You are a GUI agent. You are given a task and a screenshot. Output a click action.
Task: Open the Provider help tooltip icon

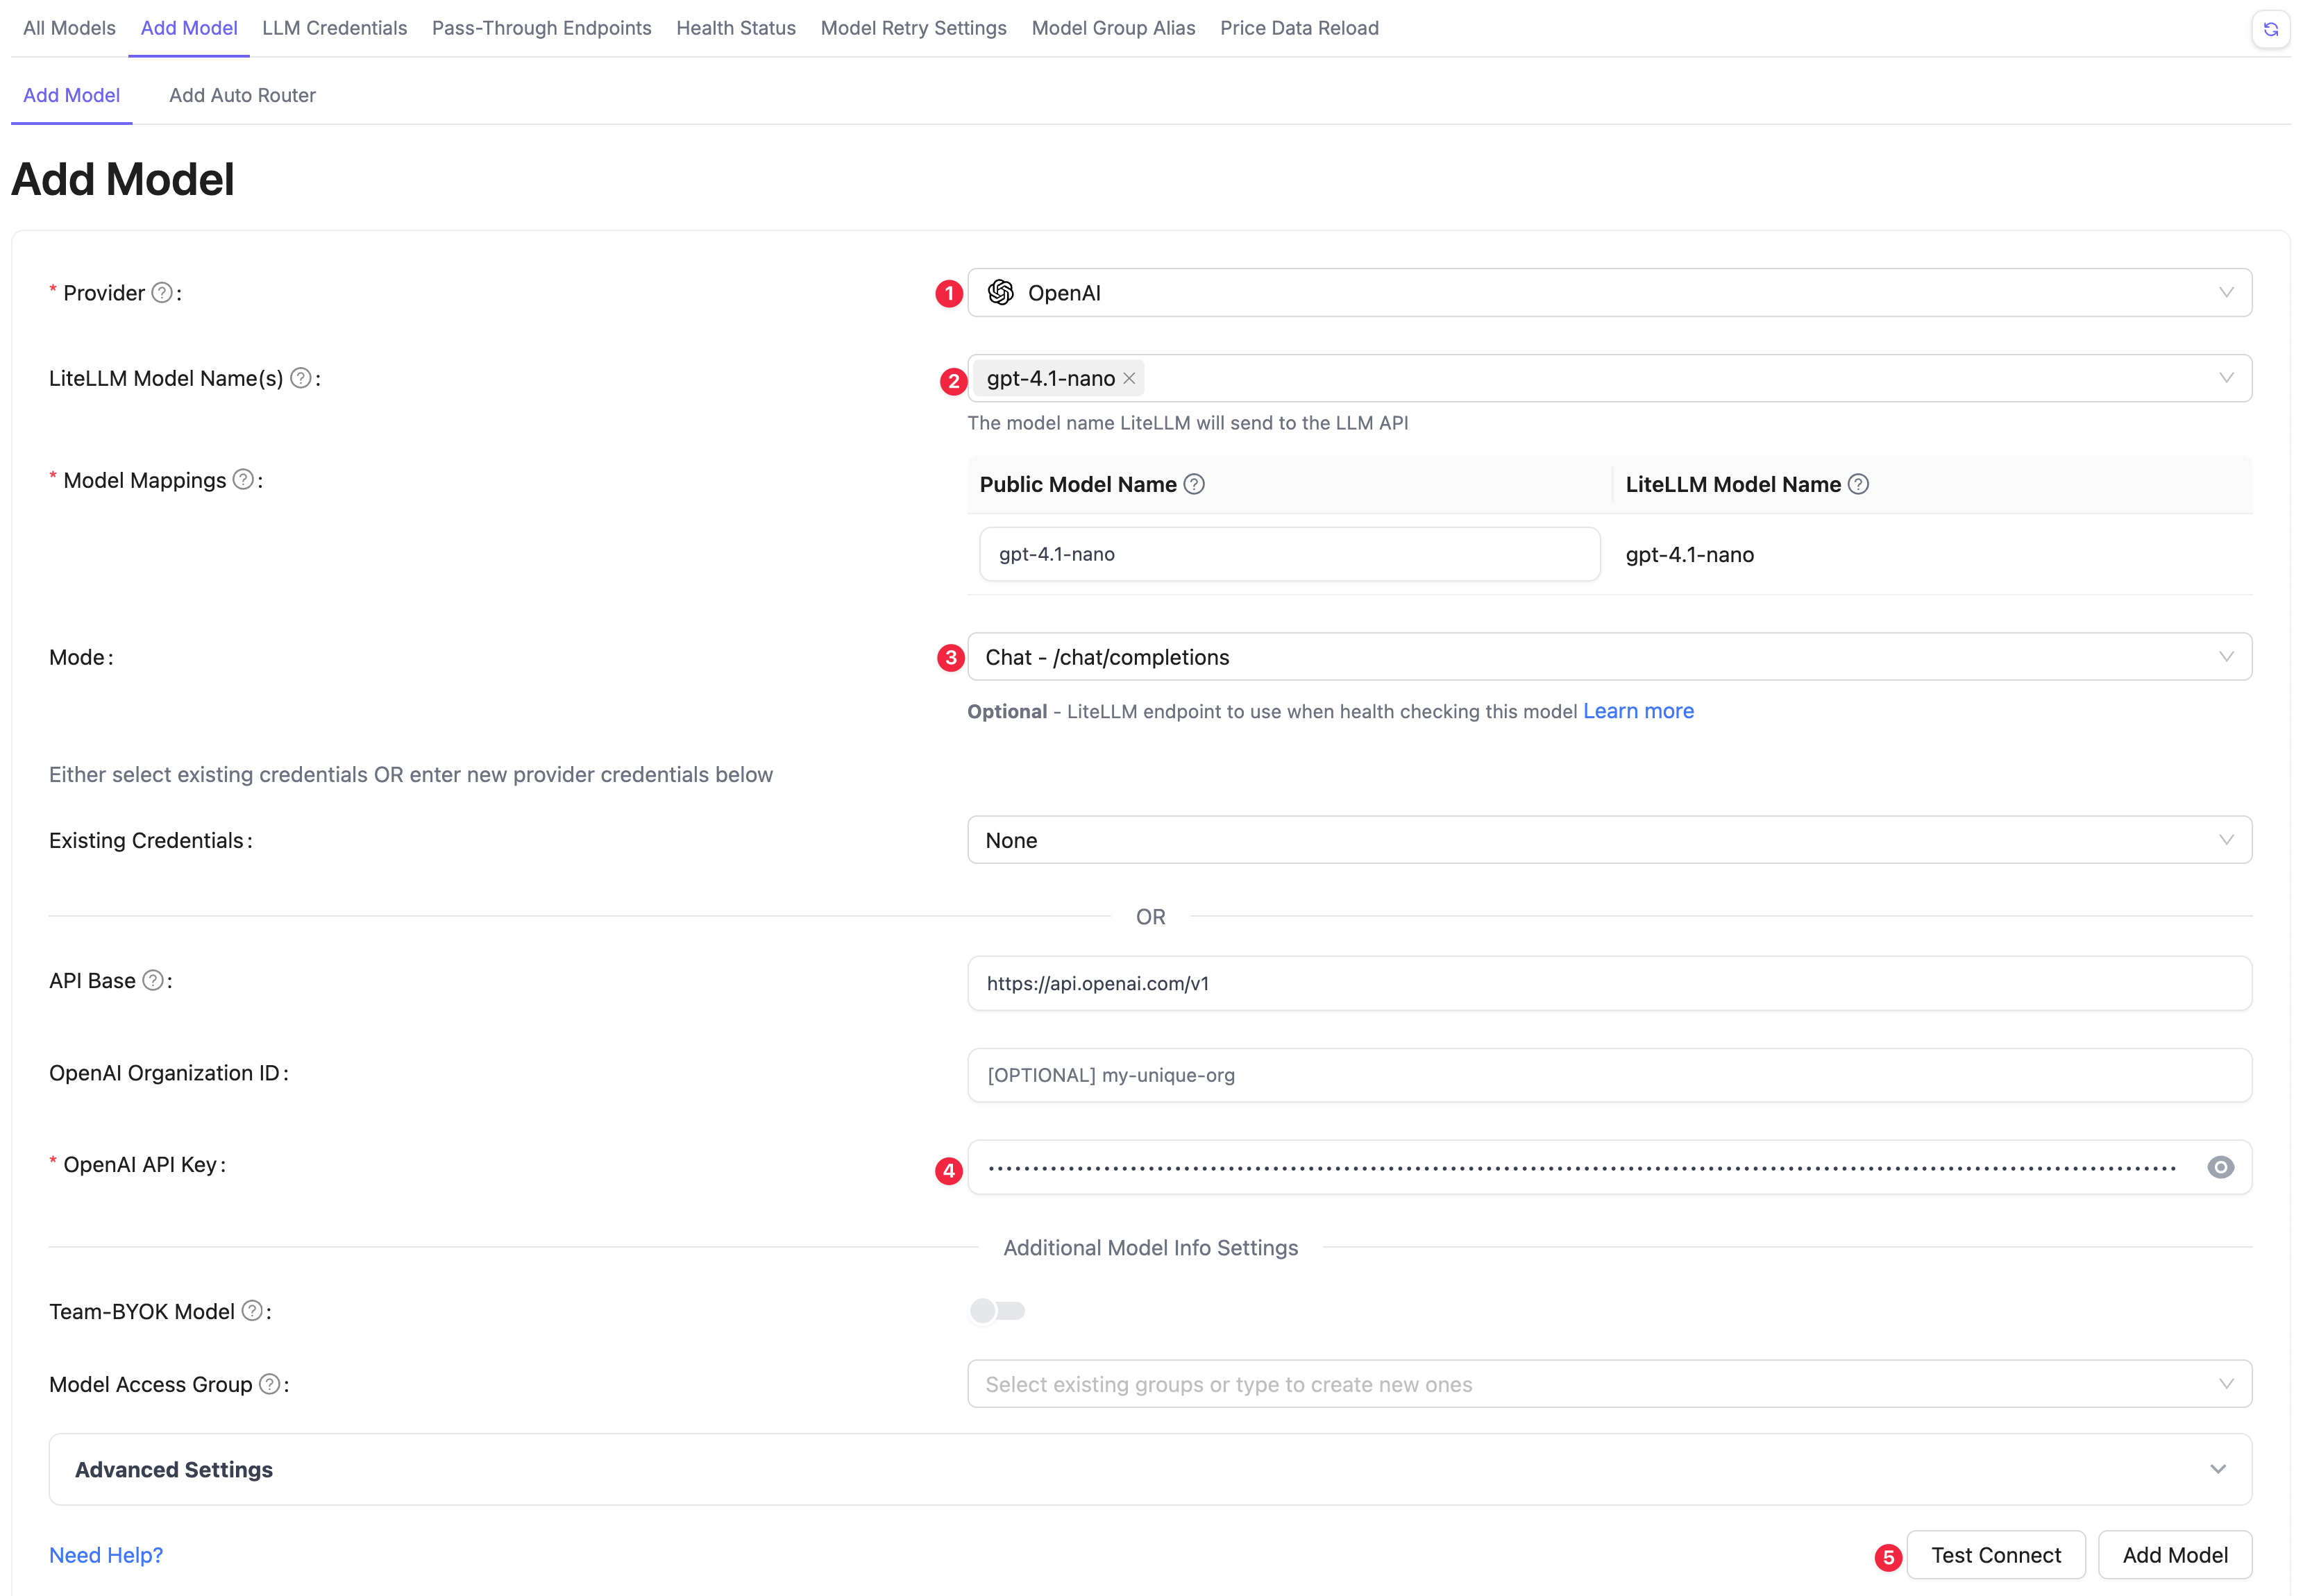click(162, 293)
